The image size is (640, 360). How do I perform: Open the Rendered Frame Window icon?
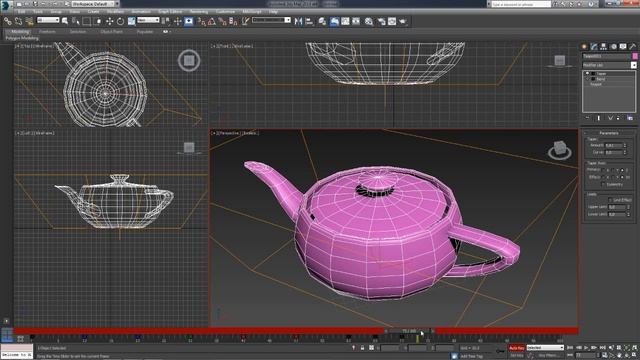point(392,21)
